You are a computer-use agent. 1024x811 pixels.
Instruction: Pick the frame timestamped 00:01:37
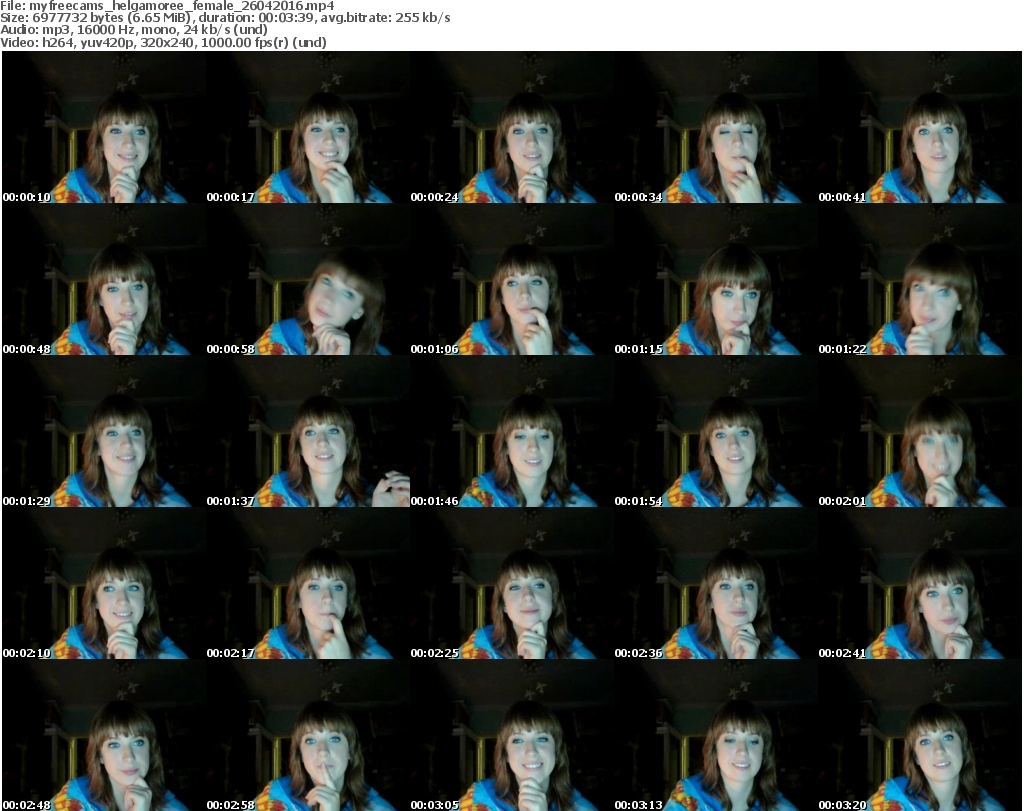(308, 432)
